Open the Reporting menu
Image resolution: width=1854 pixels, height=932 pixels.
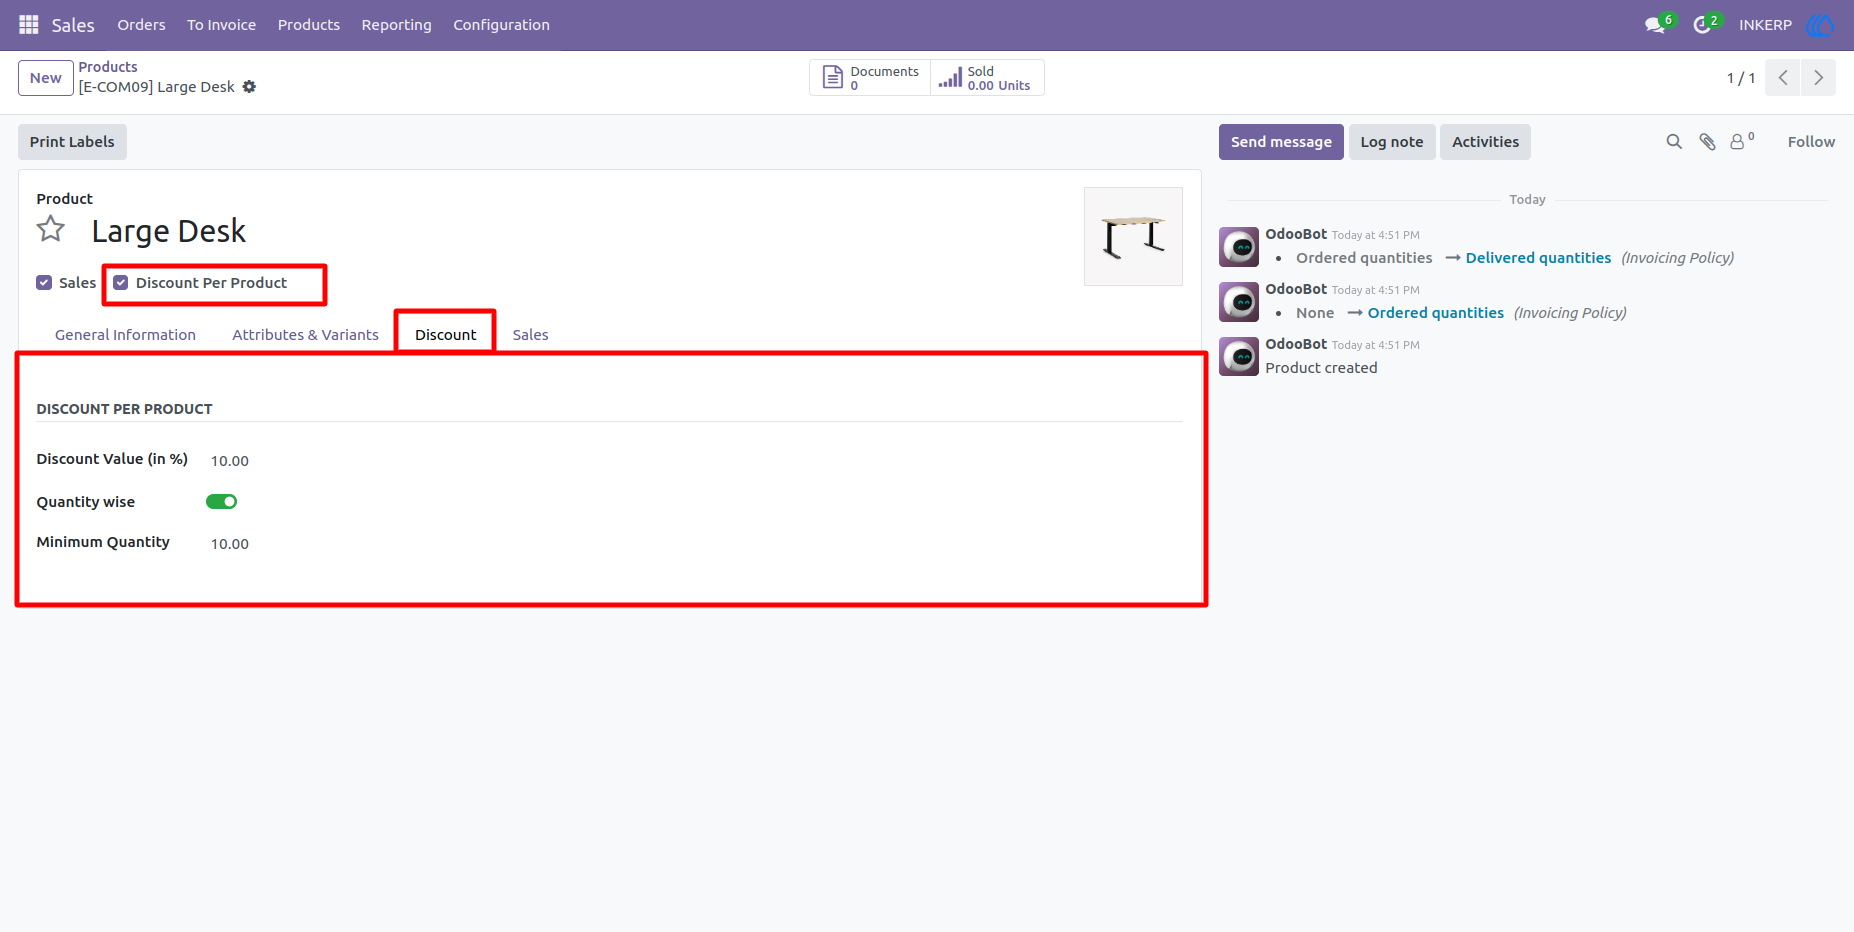(396, 25)
